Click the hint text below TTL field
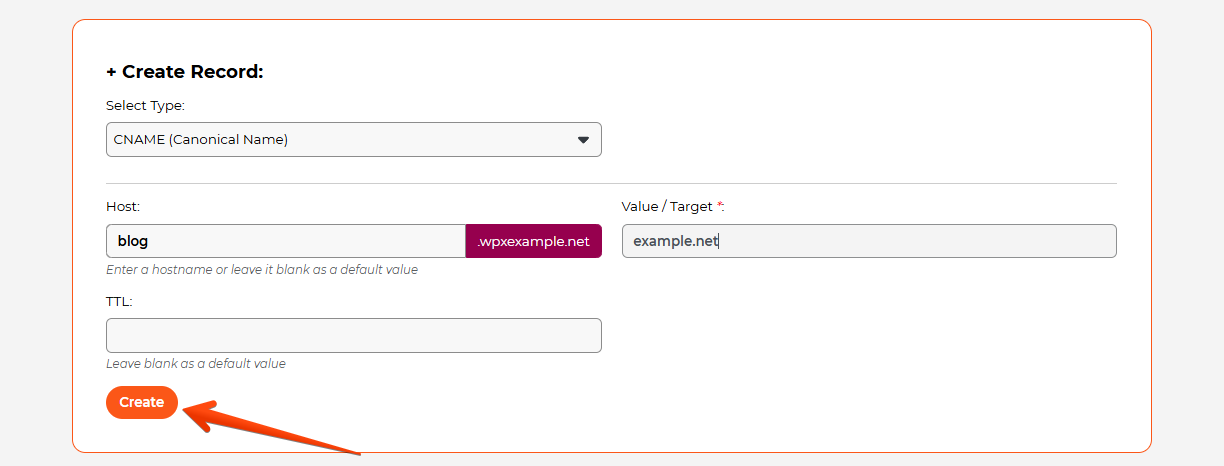The image size is (1224, 466). pyautogui.click(x=196, y=364)
